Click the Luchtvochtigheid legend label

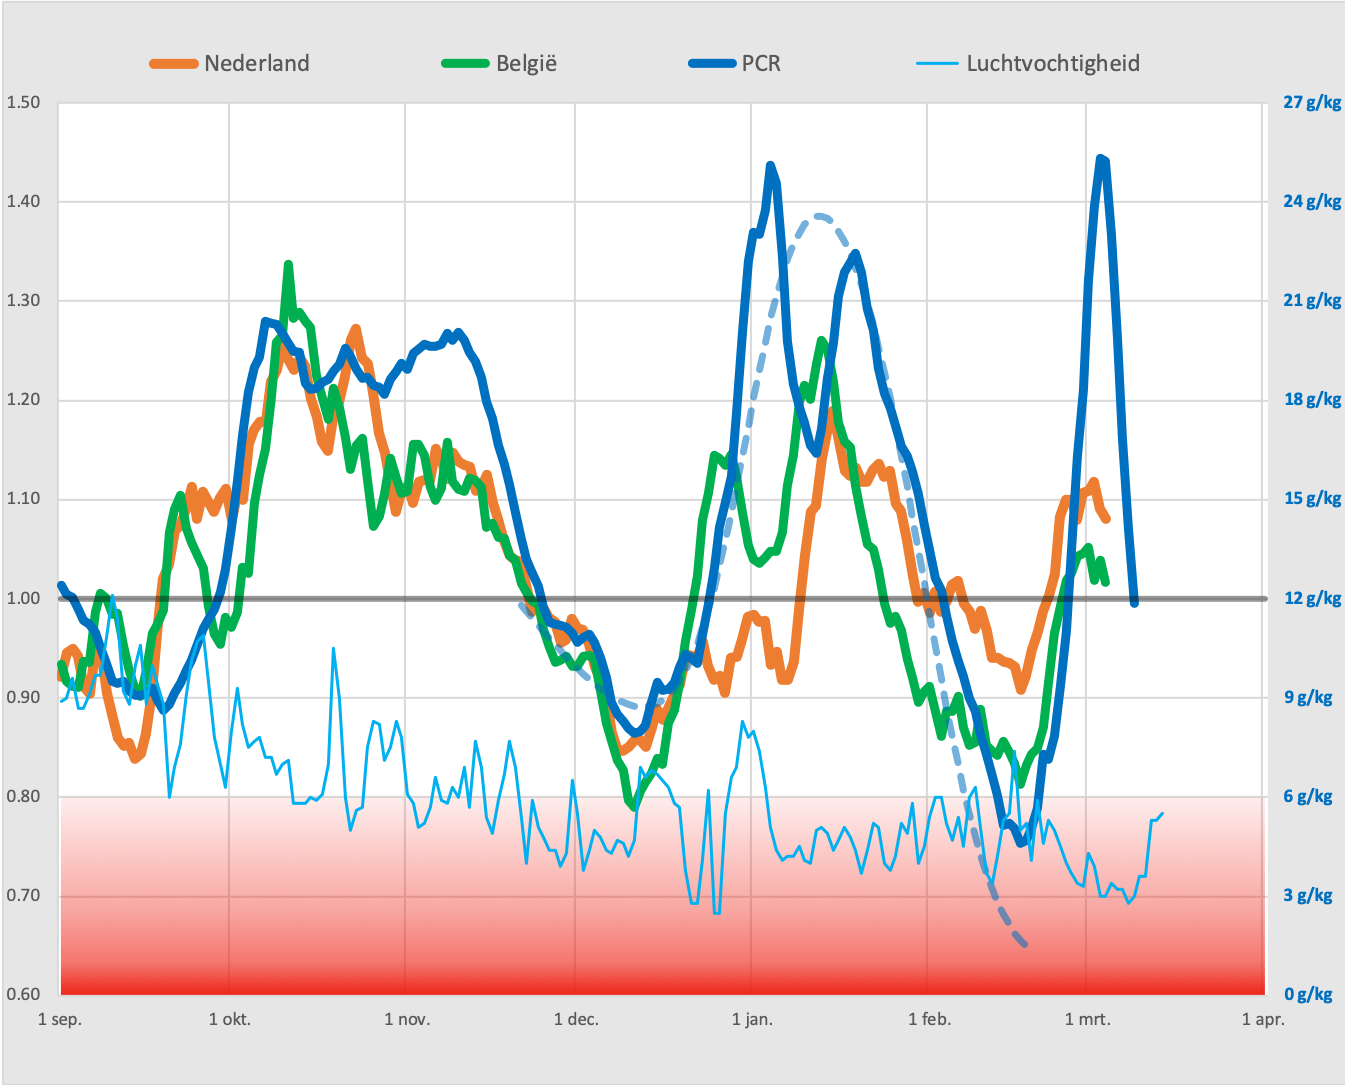click(x=1053, y=63)
